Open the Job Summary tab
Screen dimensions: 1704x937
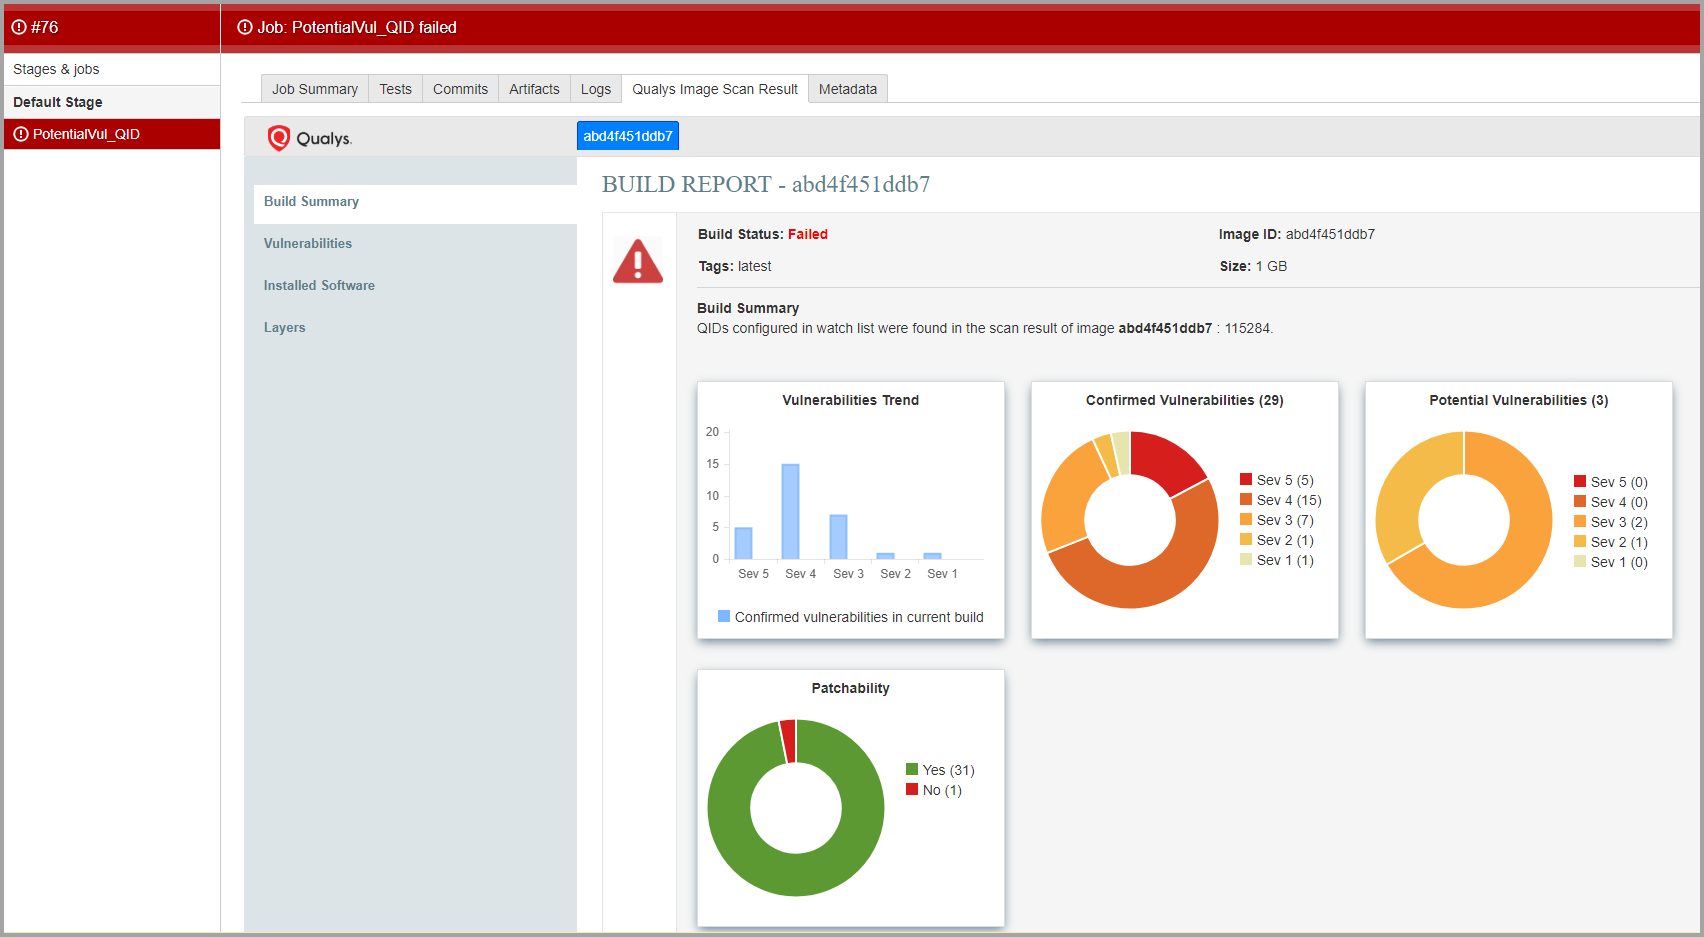[x=315, y=89]
